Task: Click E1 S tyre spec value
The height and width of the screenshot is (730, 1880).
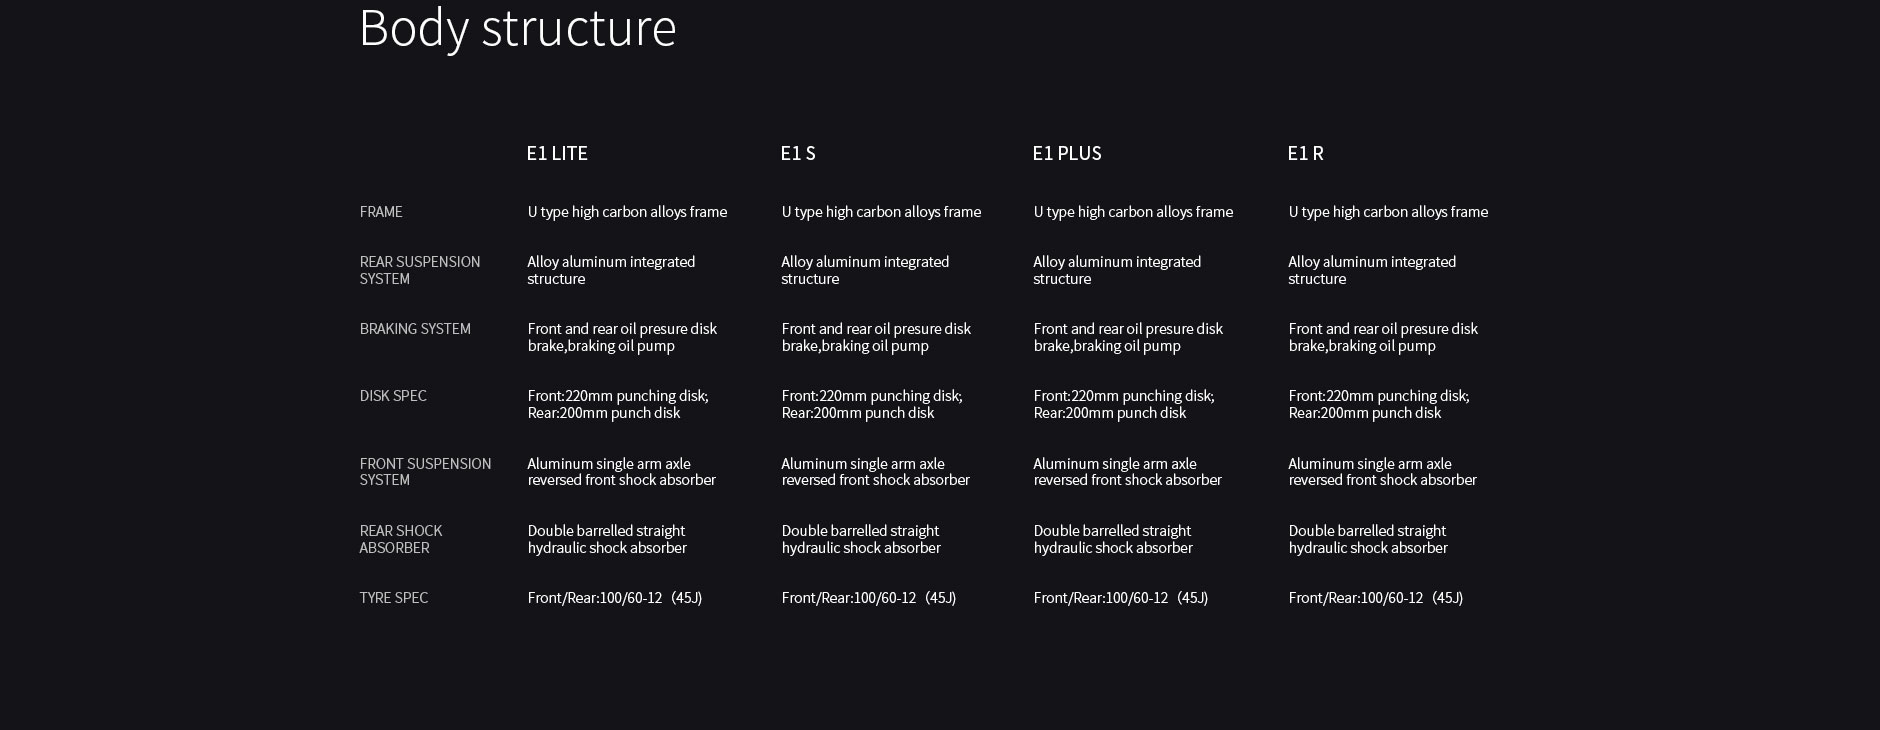Action: point(868,598)
